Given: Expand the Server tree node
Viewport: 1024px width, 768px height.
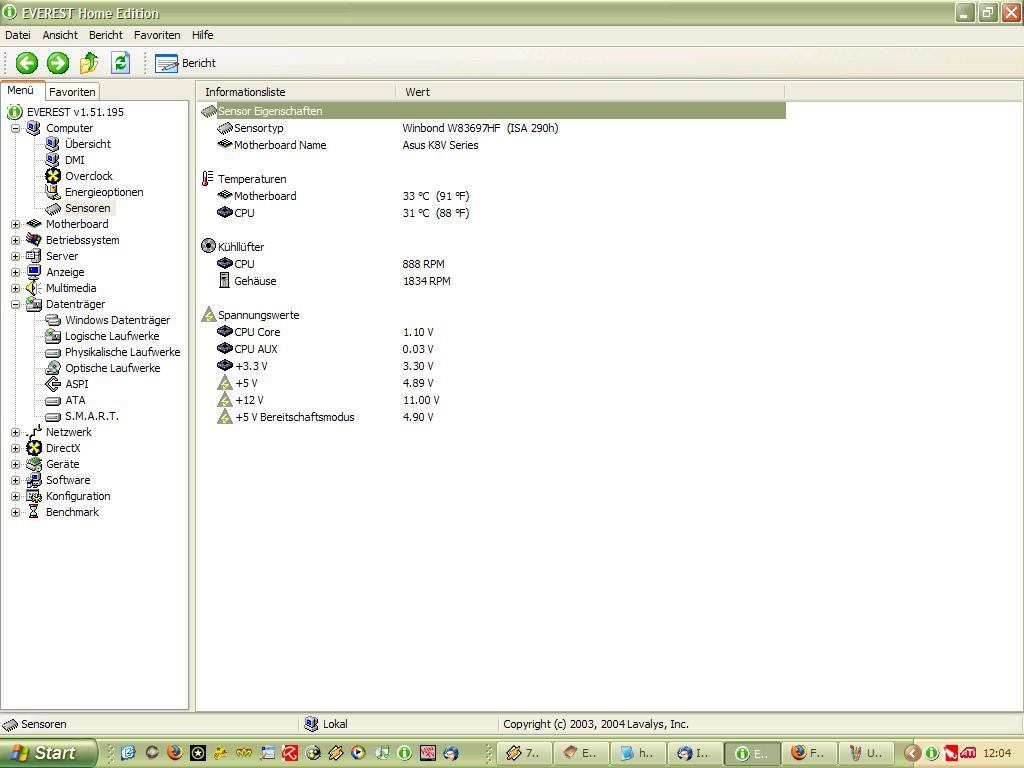Looking at the screenshot, I should (x=15, y=256).
